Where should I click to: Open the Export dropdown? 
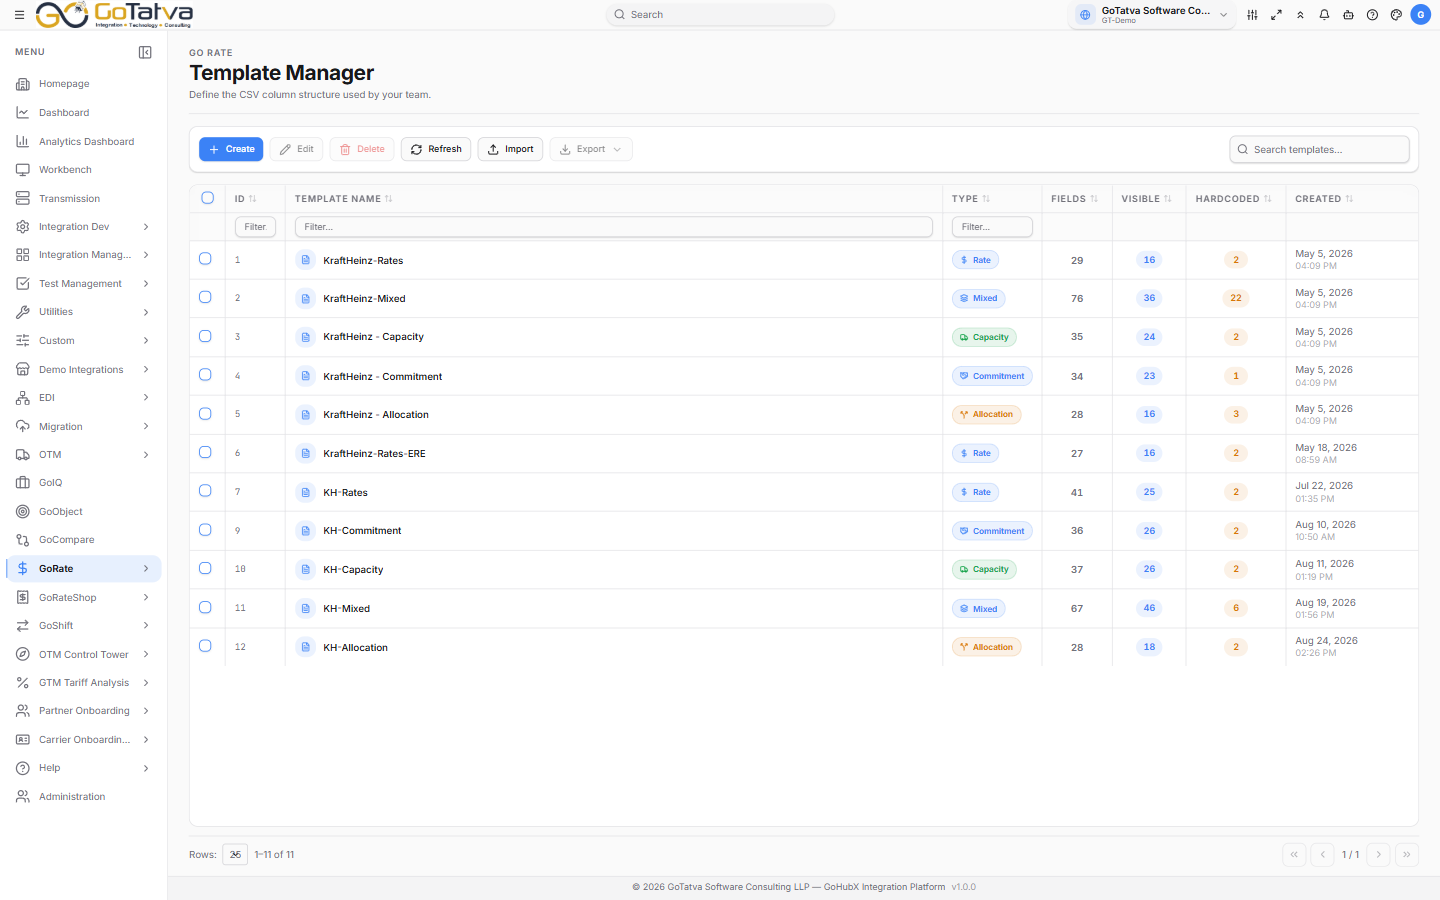(591, 149)
